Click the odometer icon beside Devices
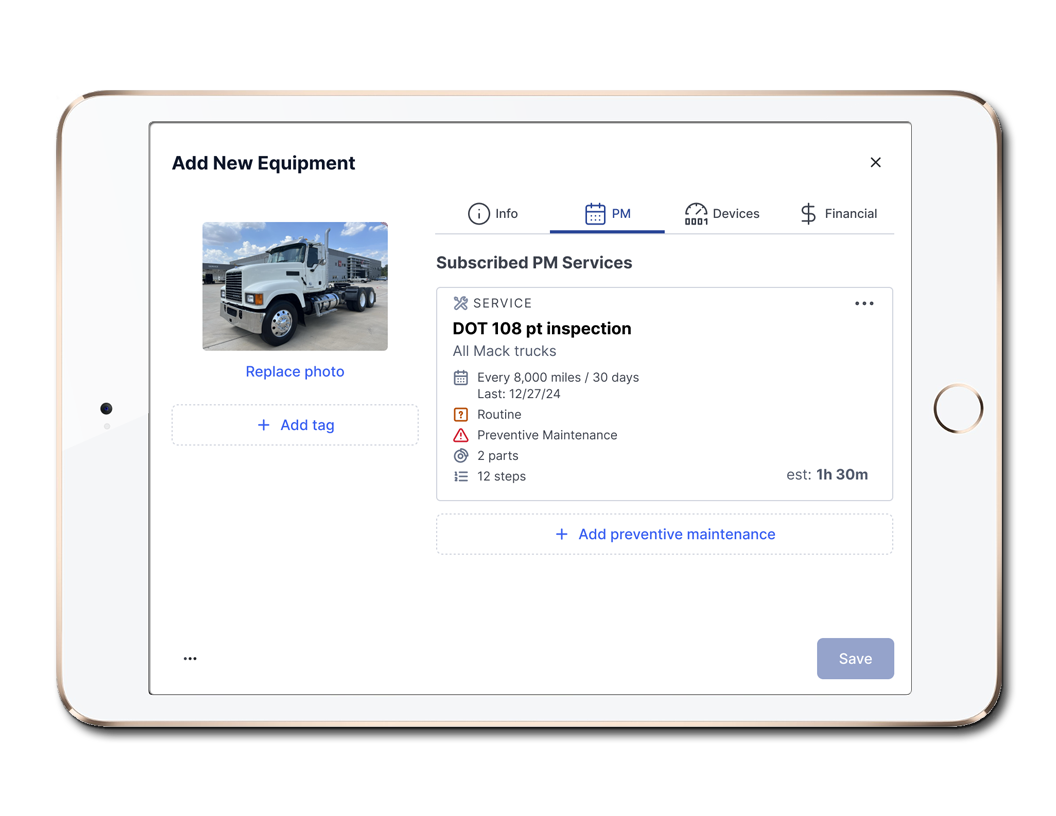1056x816 pixels. coord(696,213)
